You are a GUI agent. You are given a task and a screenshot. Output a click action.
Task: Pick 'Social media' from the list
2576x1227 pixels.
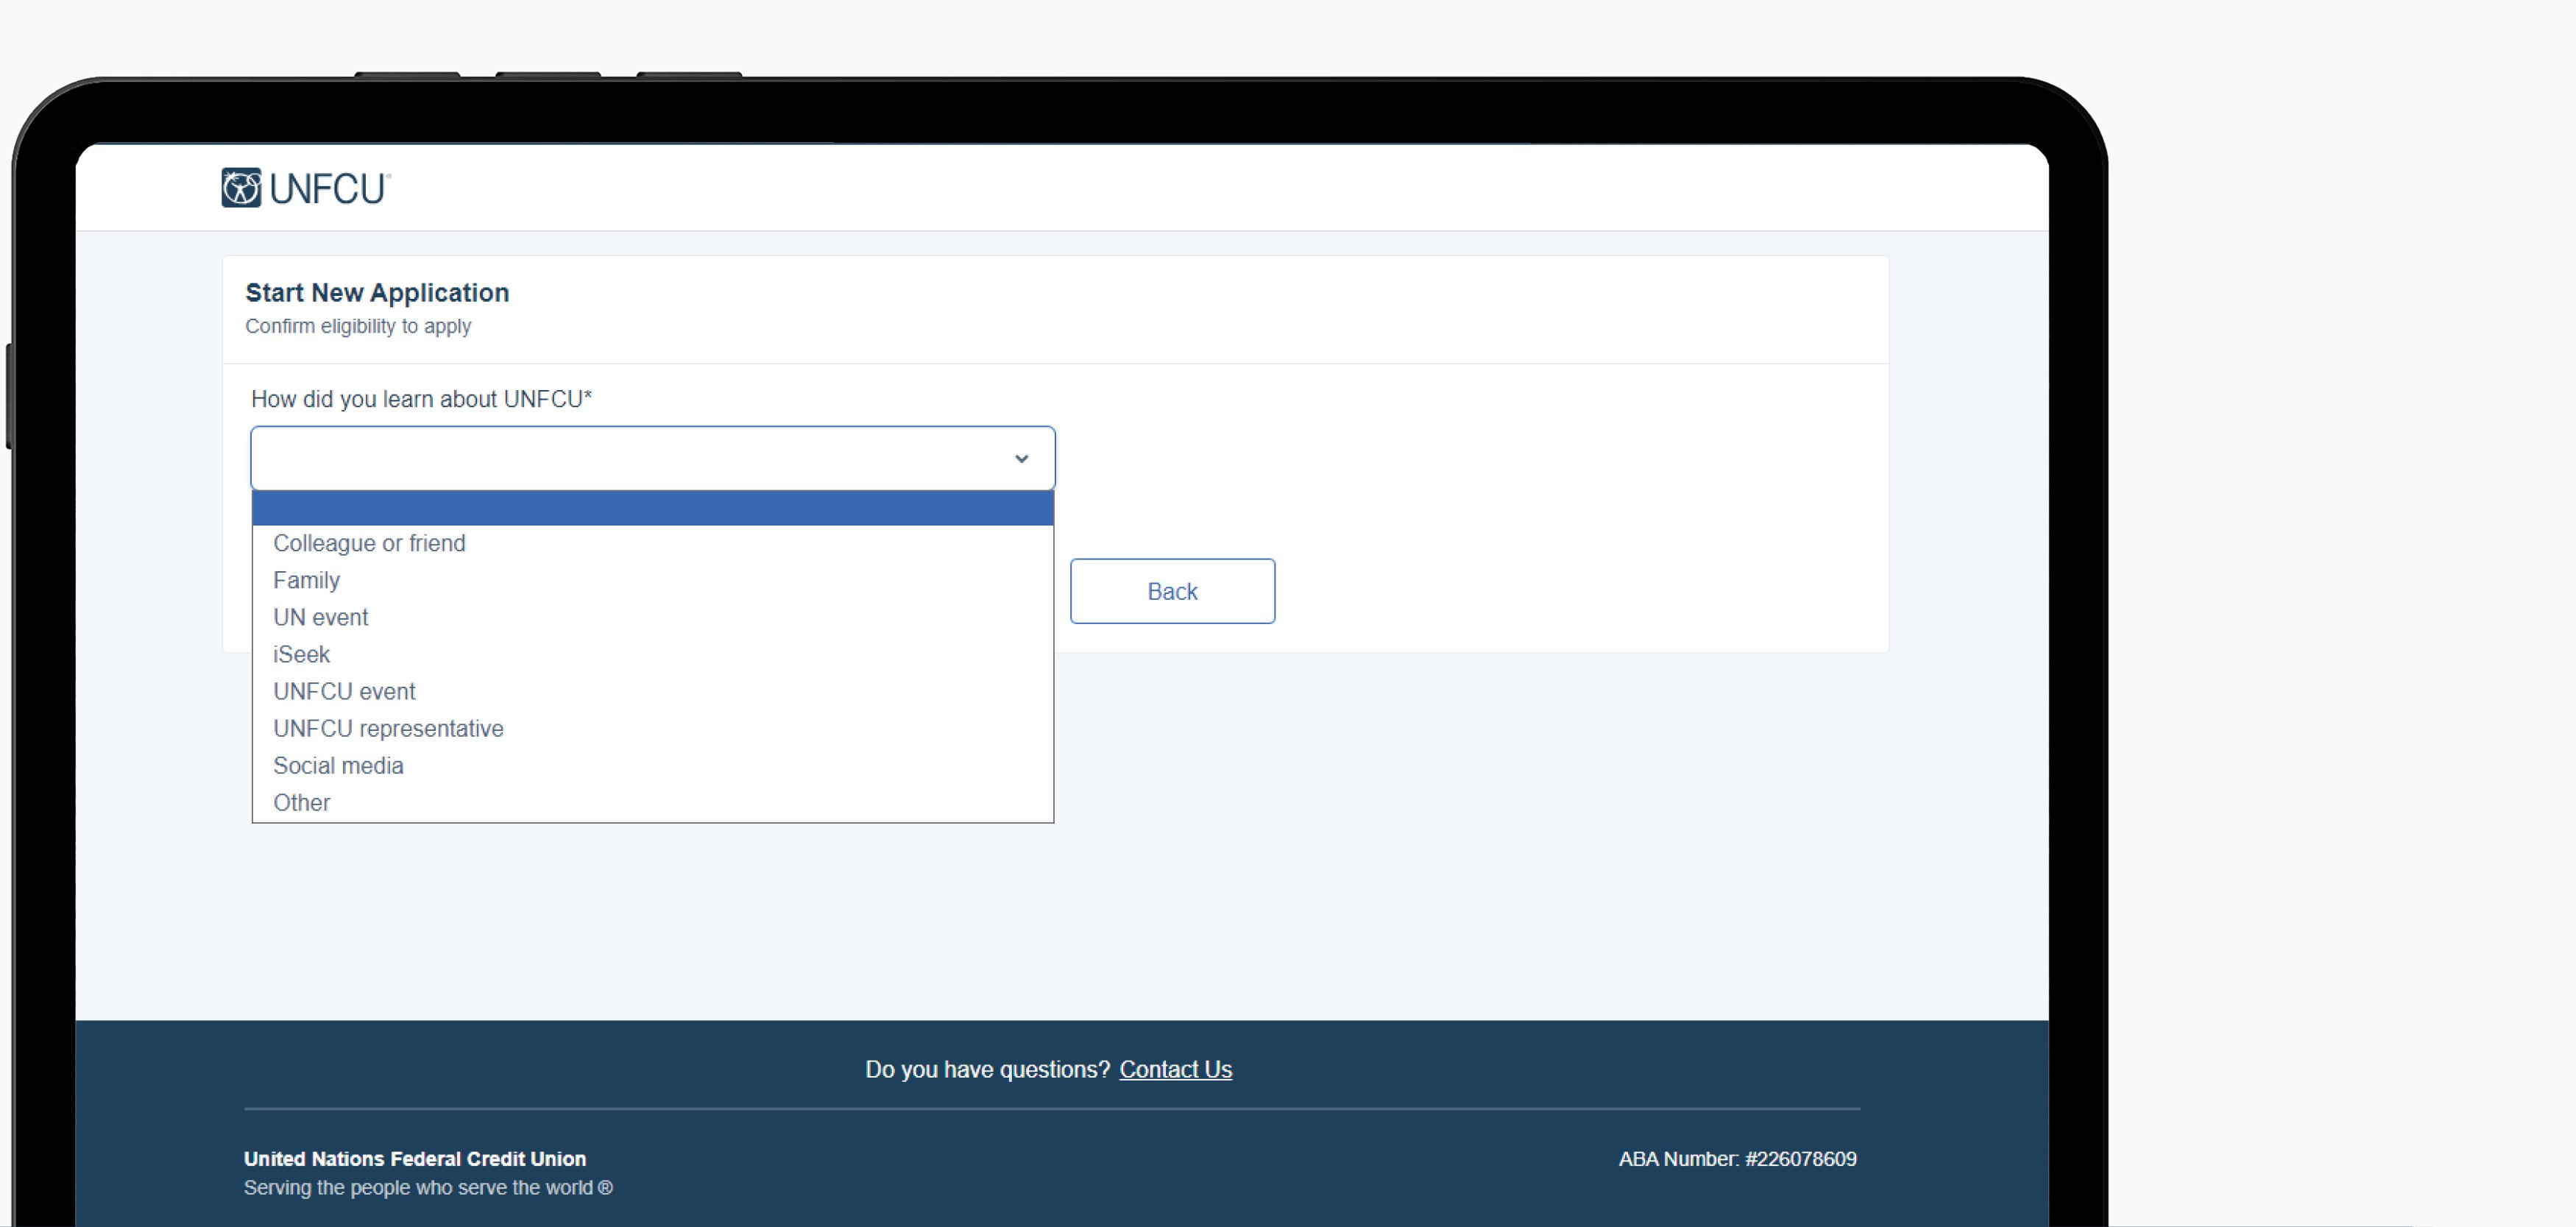(x=652, y=765)
